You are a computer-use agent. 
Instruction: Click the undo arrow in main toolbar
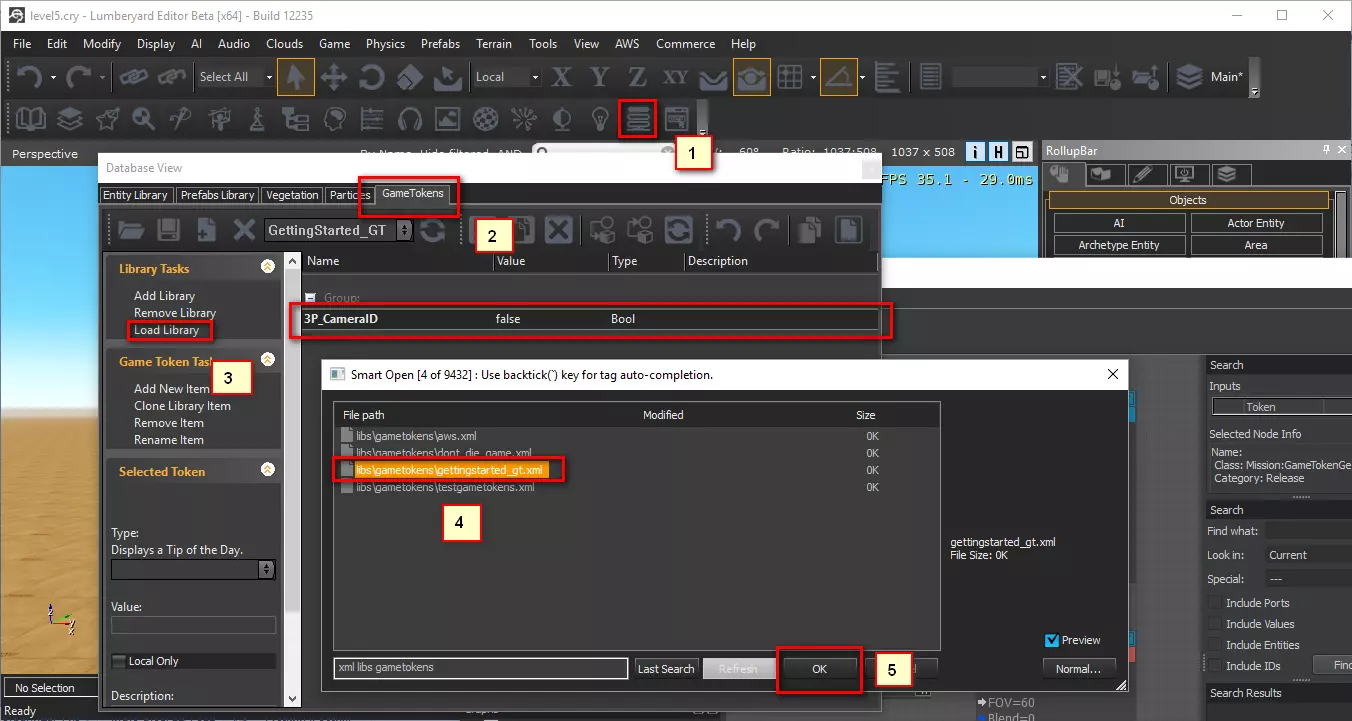coord(28,77)
